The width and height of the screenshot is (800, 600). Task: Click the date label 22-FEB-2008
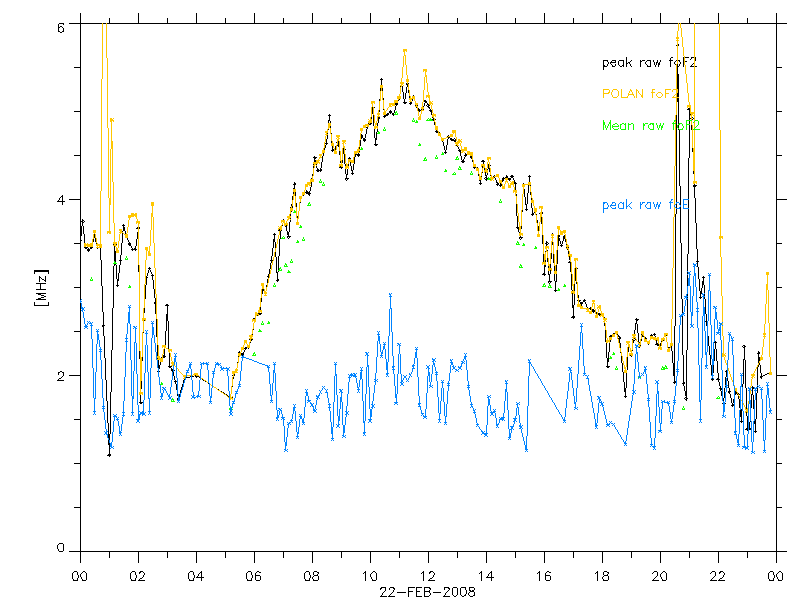(428, 592)
